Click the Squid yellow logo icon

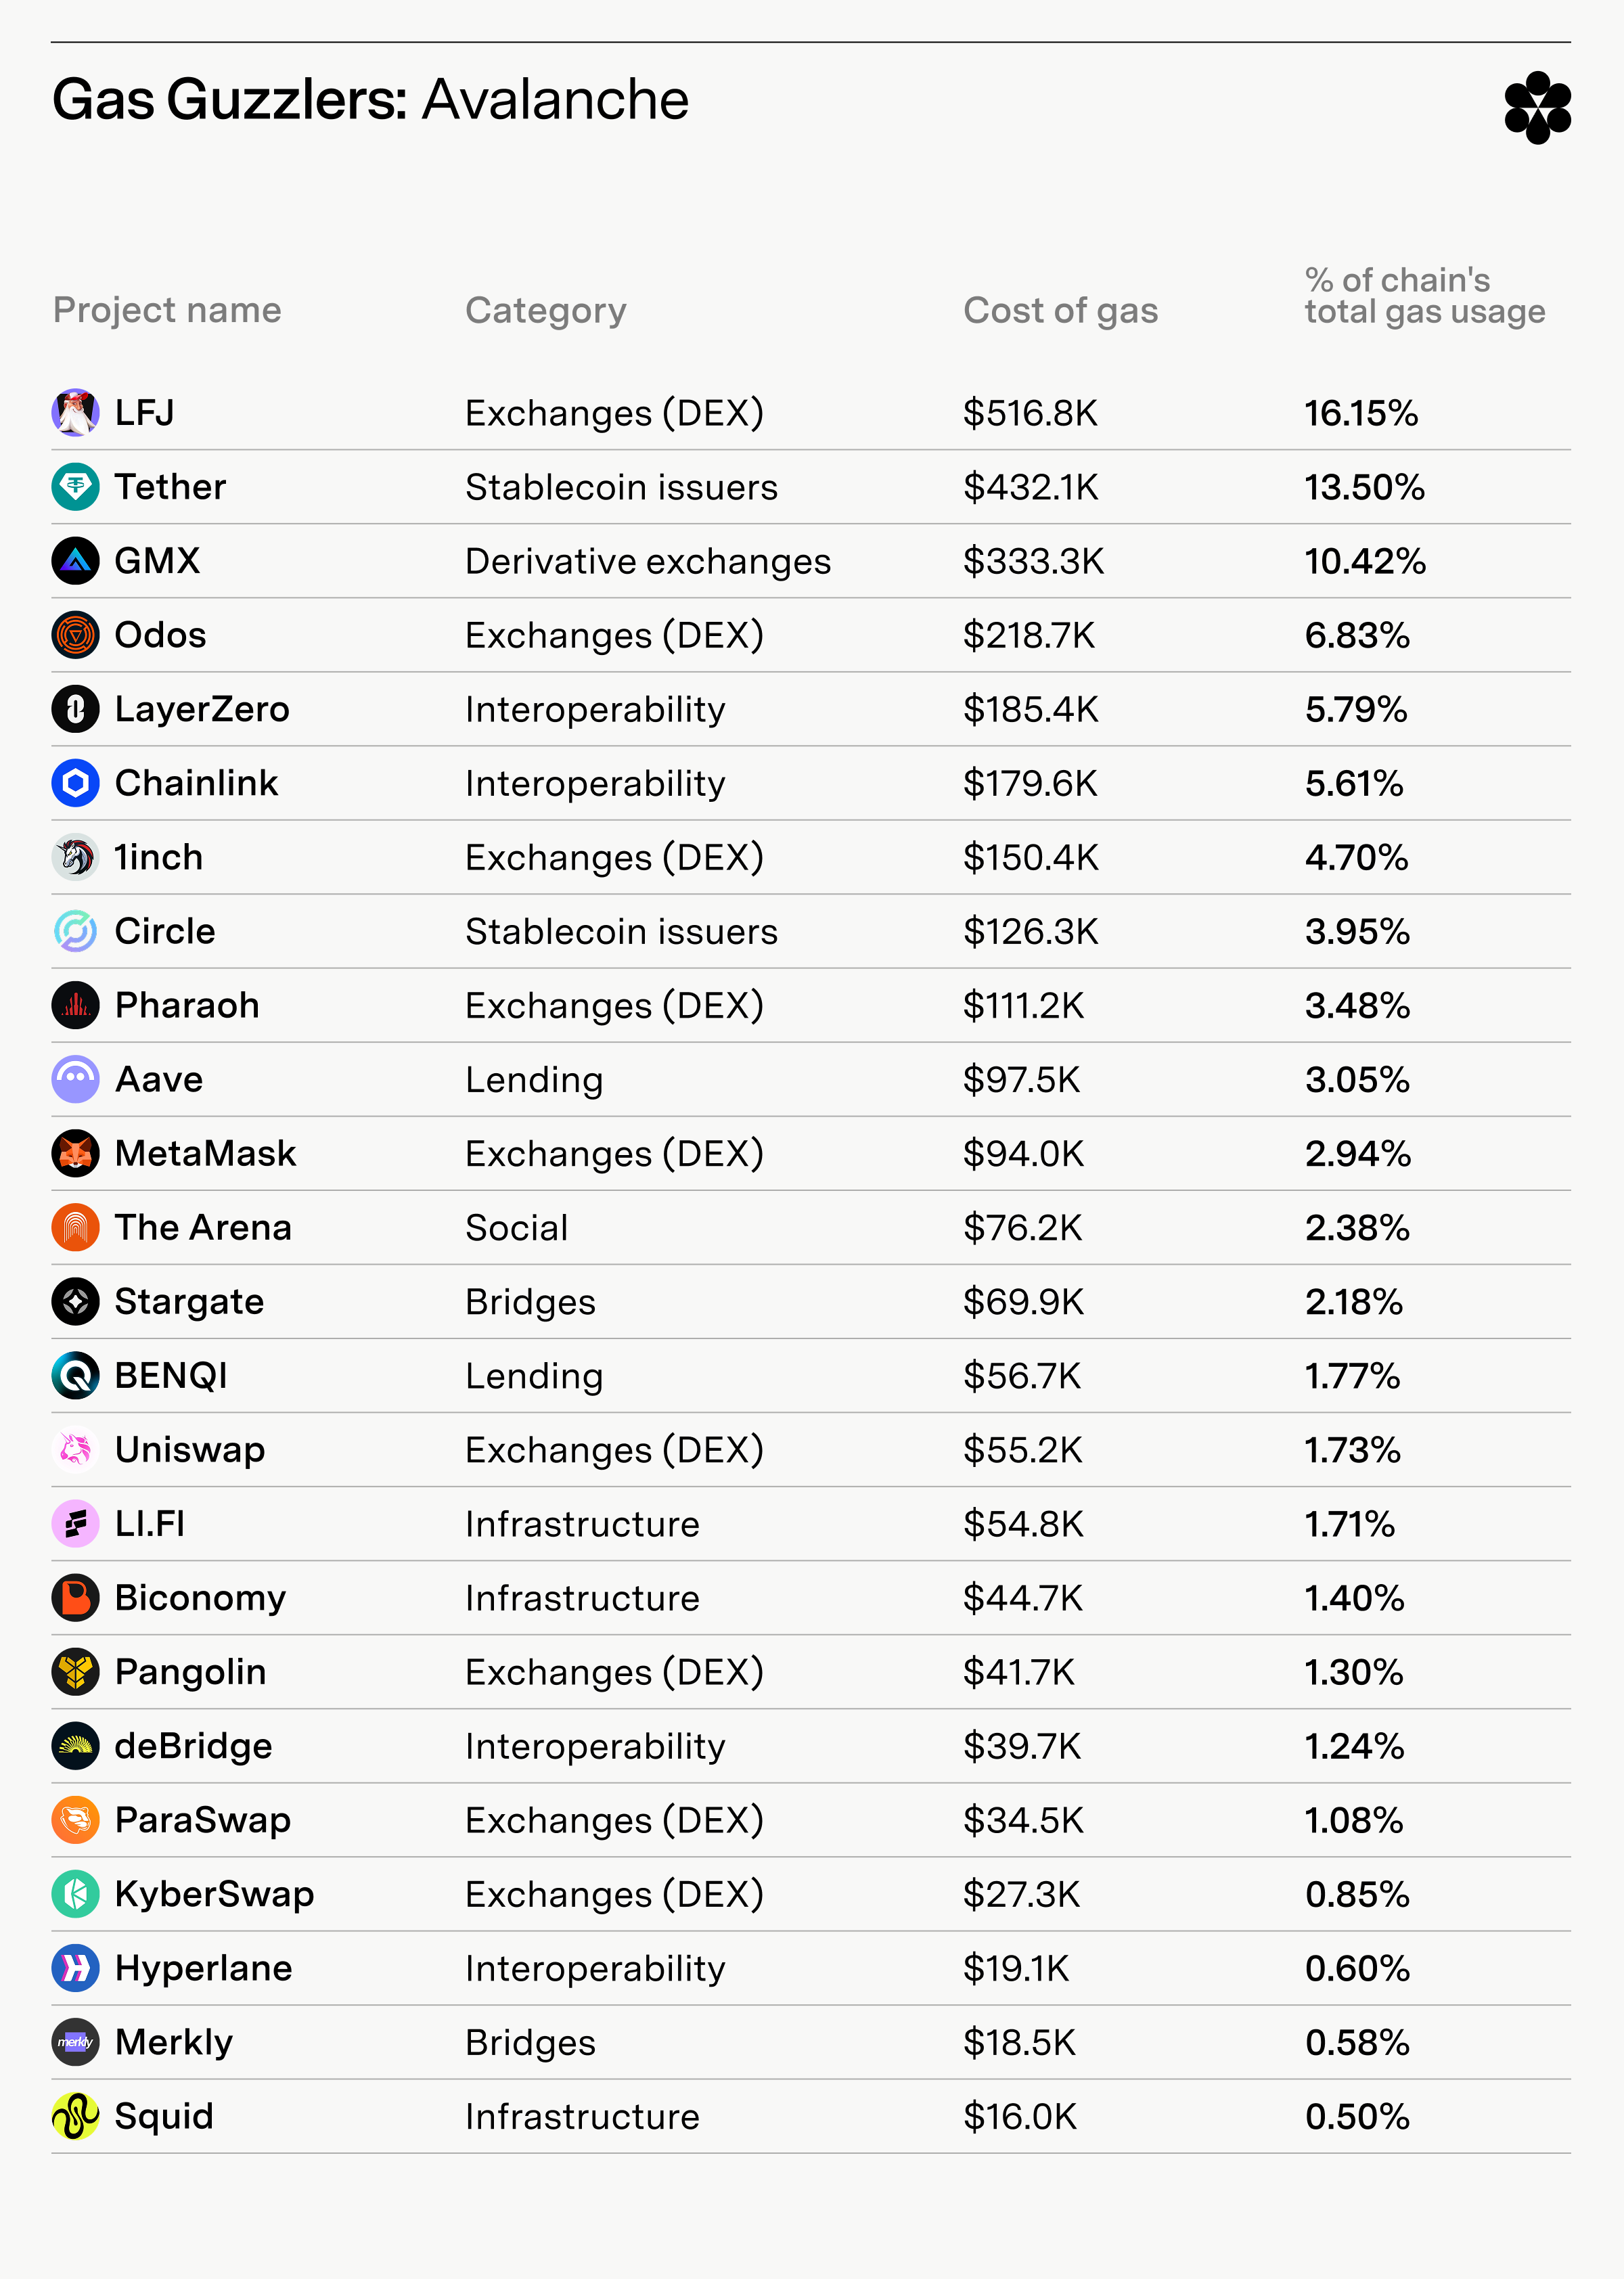(x=75, y=2116)
